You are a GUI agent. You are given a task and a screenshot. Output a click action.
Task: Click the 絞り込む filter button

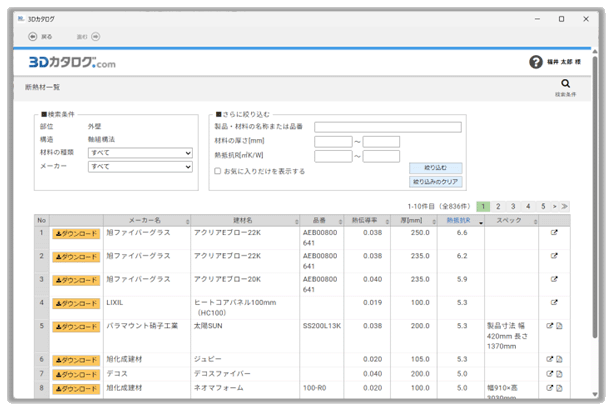pos(436,168)
